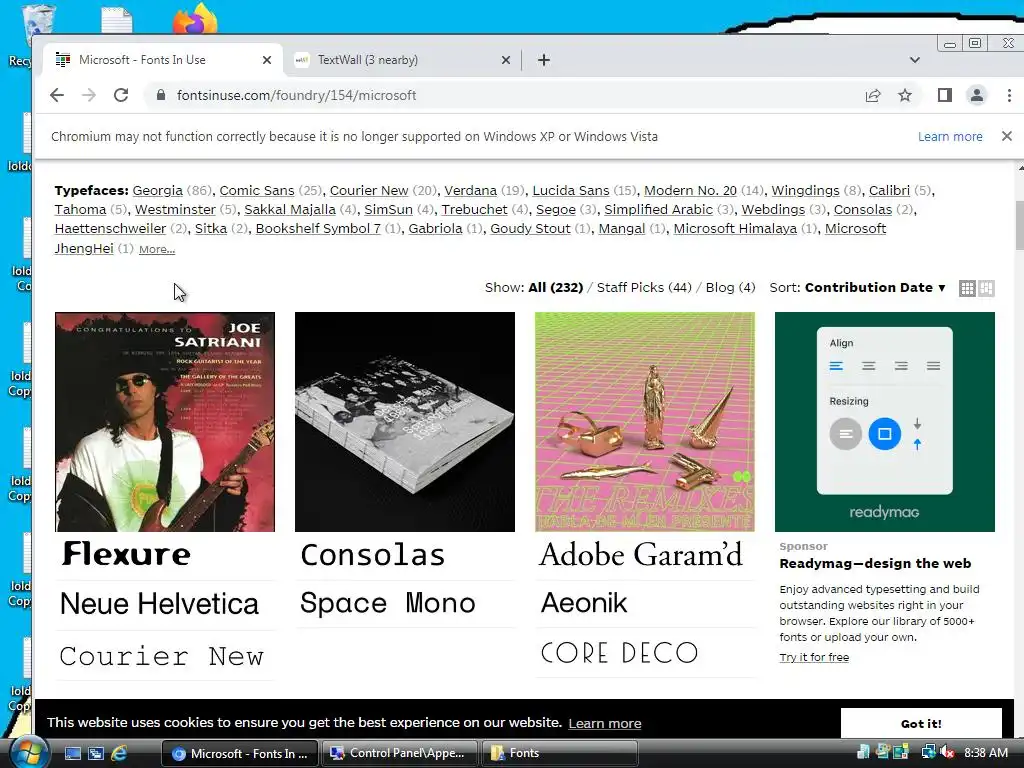Filter by Blog (4)
Screen dimensions: 1024x768
(x=730, y=288)
